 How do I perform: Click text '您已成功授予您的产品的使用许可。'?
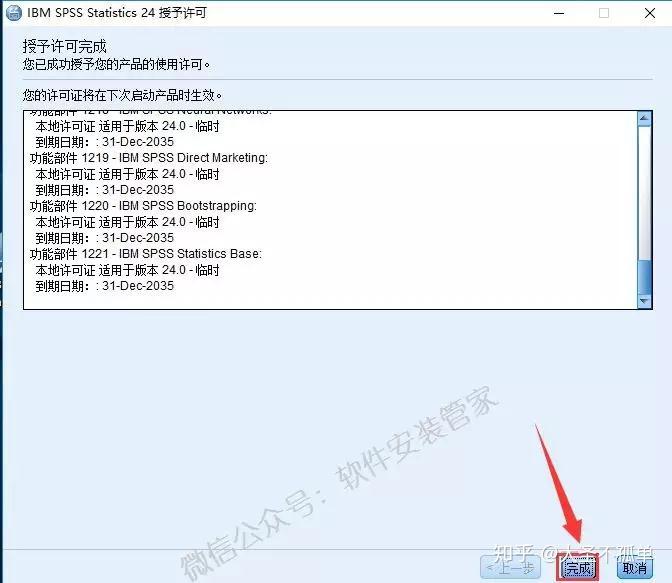[x=116, y=64]
